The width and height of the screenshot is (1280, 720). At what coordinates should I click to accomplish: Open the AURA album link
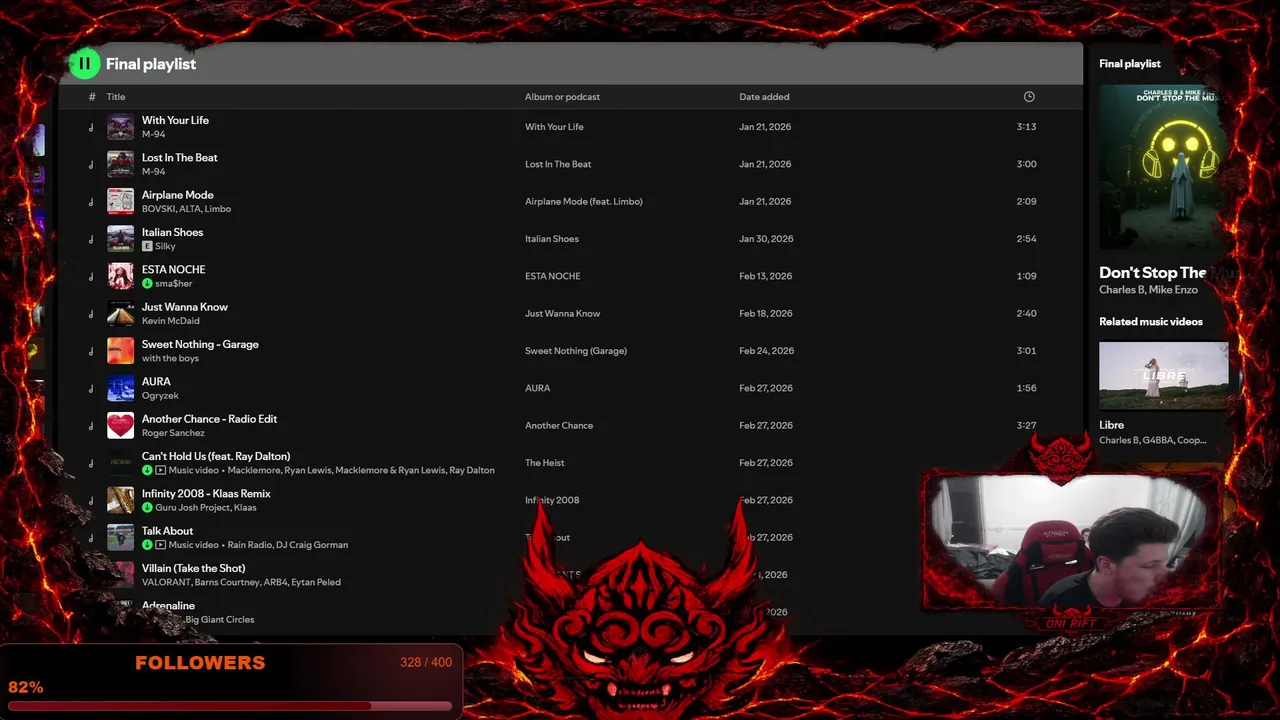[538, 388]
